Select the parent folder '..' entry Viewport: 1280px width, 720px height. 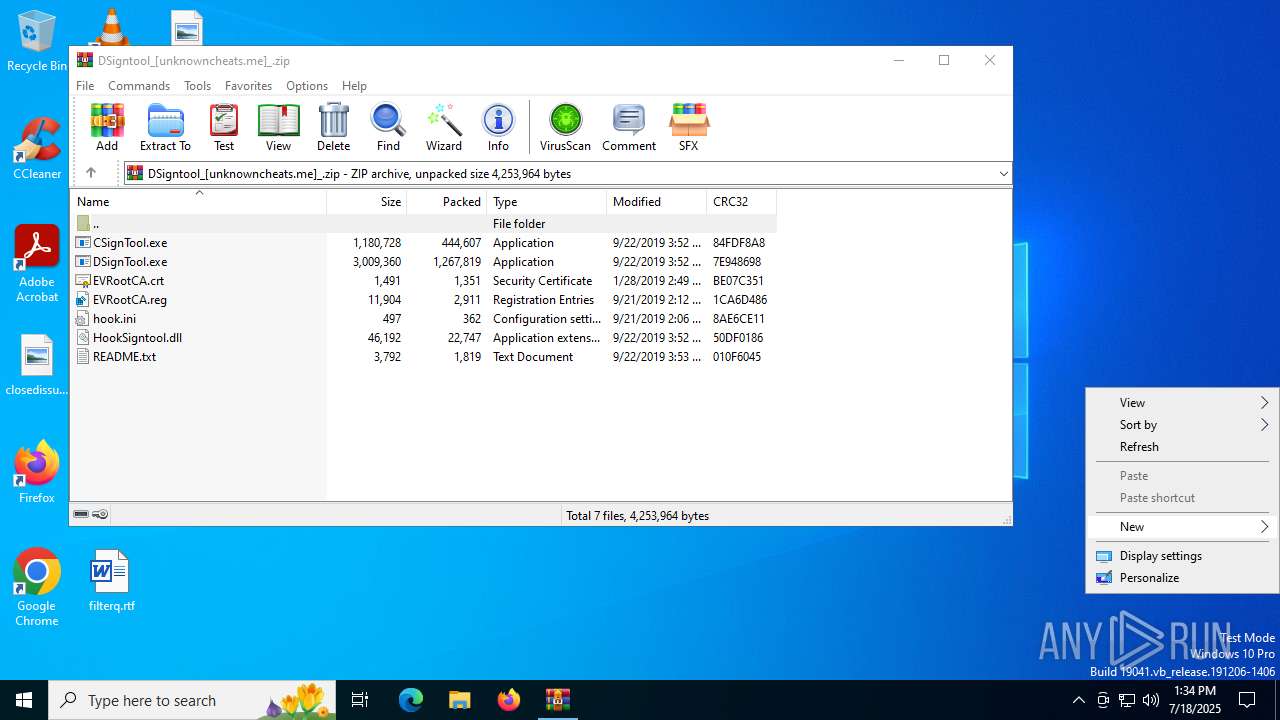coord(95,224)
